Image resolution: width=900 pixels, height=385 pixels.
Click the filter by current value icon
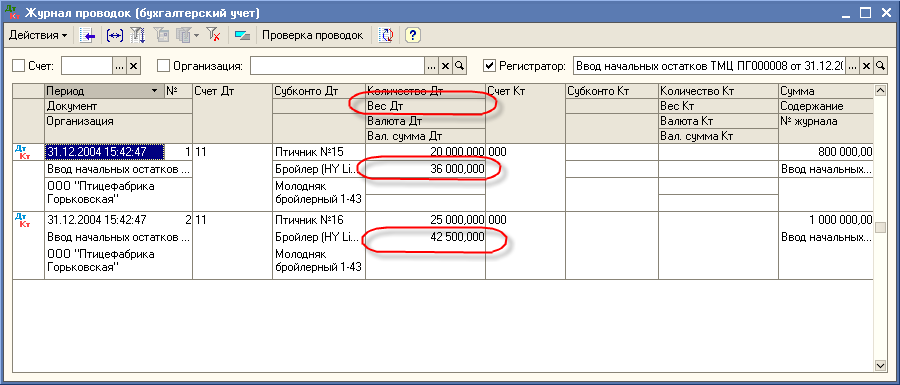162,36
